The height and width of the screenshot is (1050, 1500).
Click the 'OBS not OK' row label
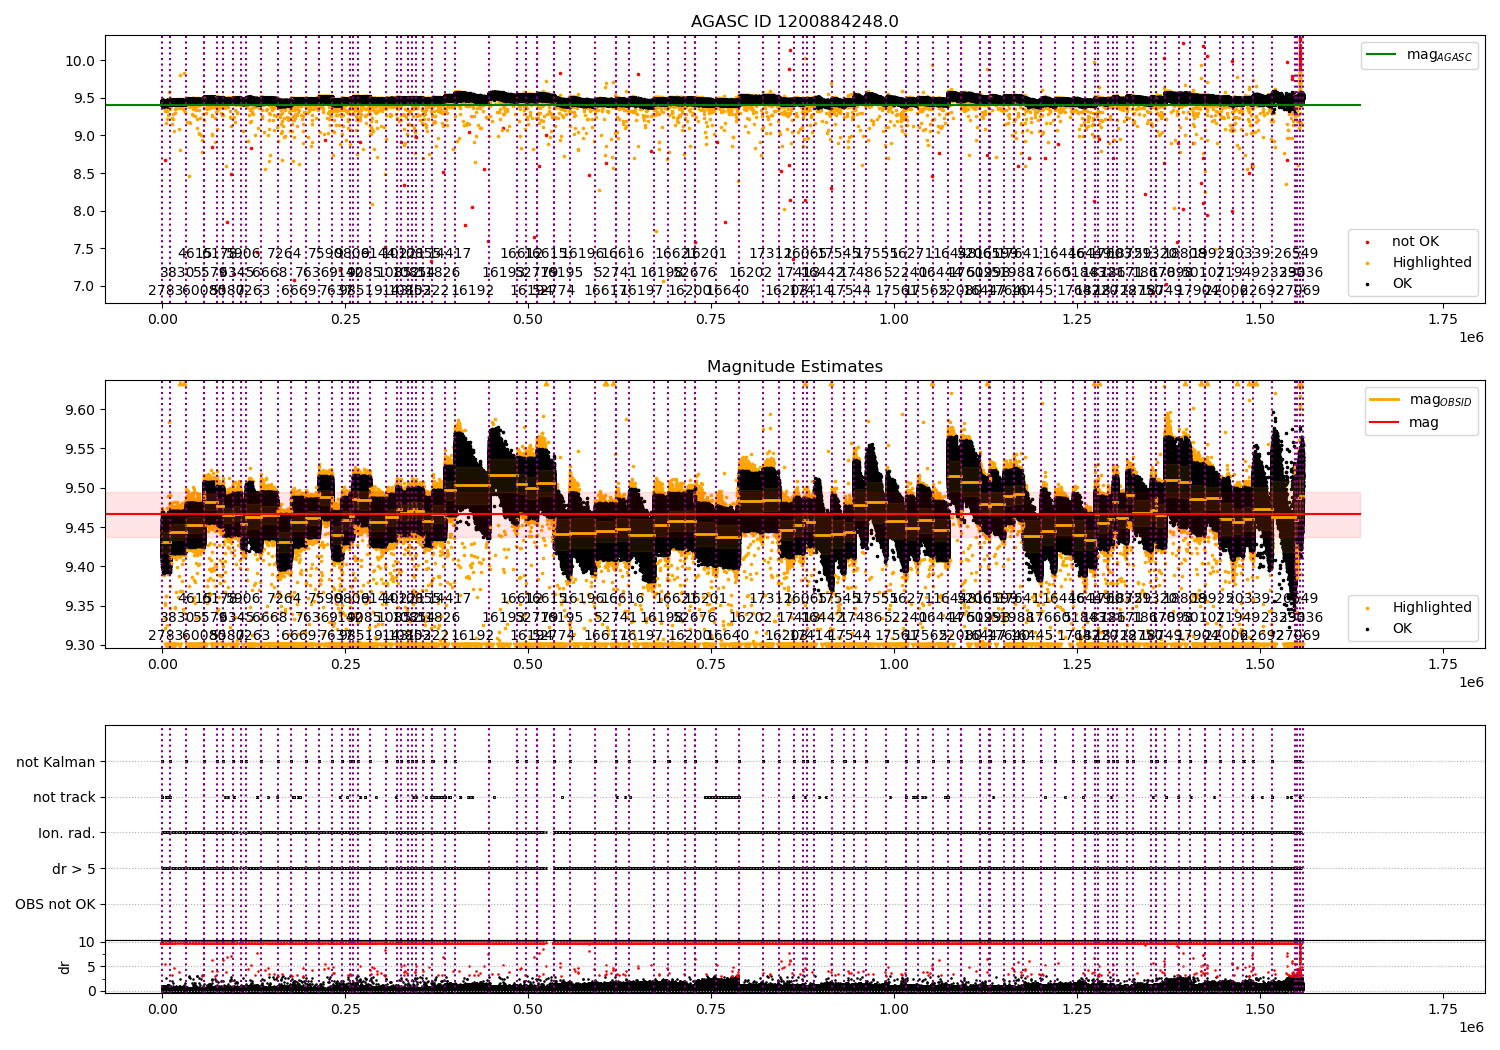click(55, 904)
